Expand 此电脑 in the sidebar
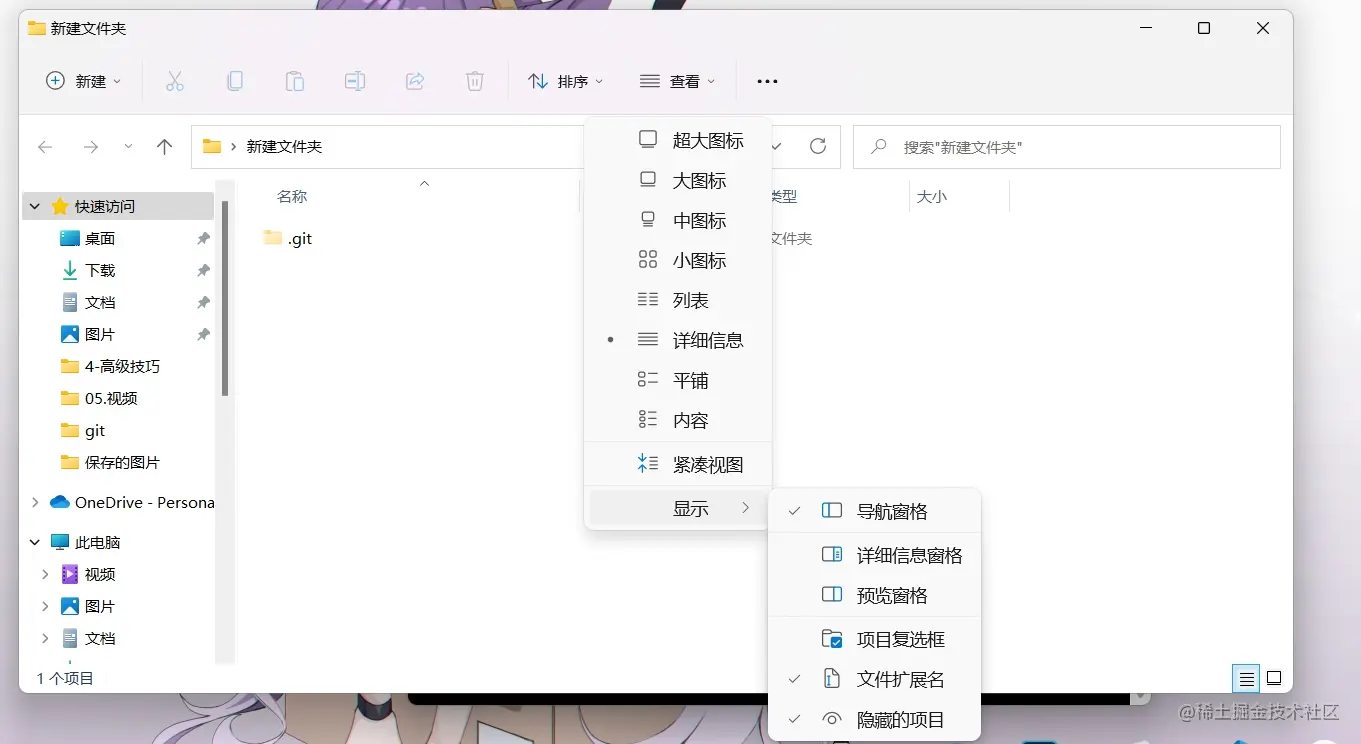Screen dimensions: 1361x744 34,541
